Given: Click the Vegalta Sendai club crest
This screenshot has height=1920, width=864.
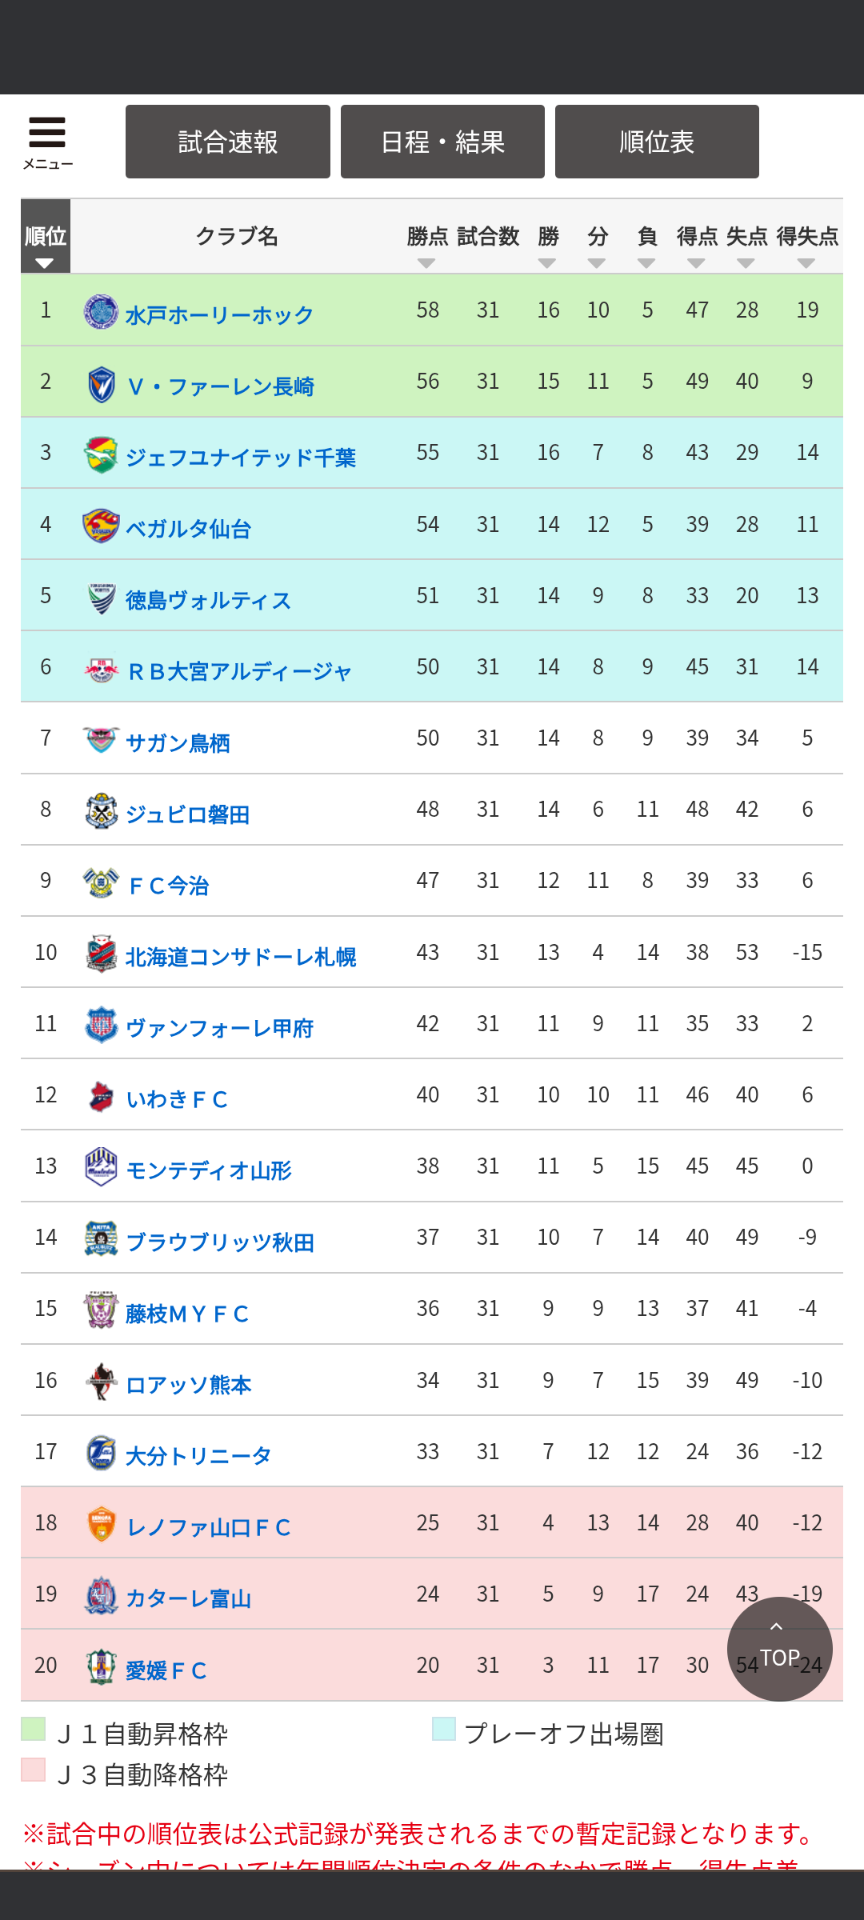Looking at the screenshot, I should tap(101, 526).
